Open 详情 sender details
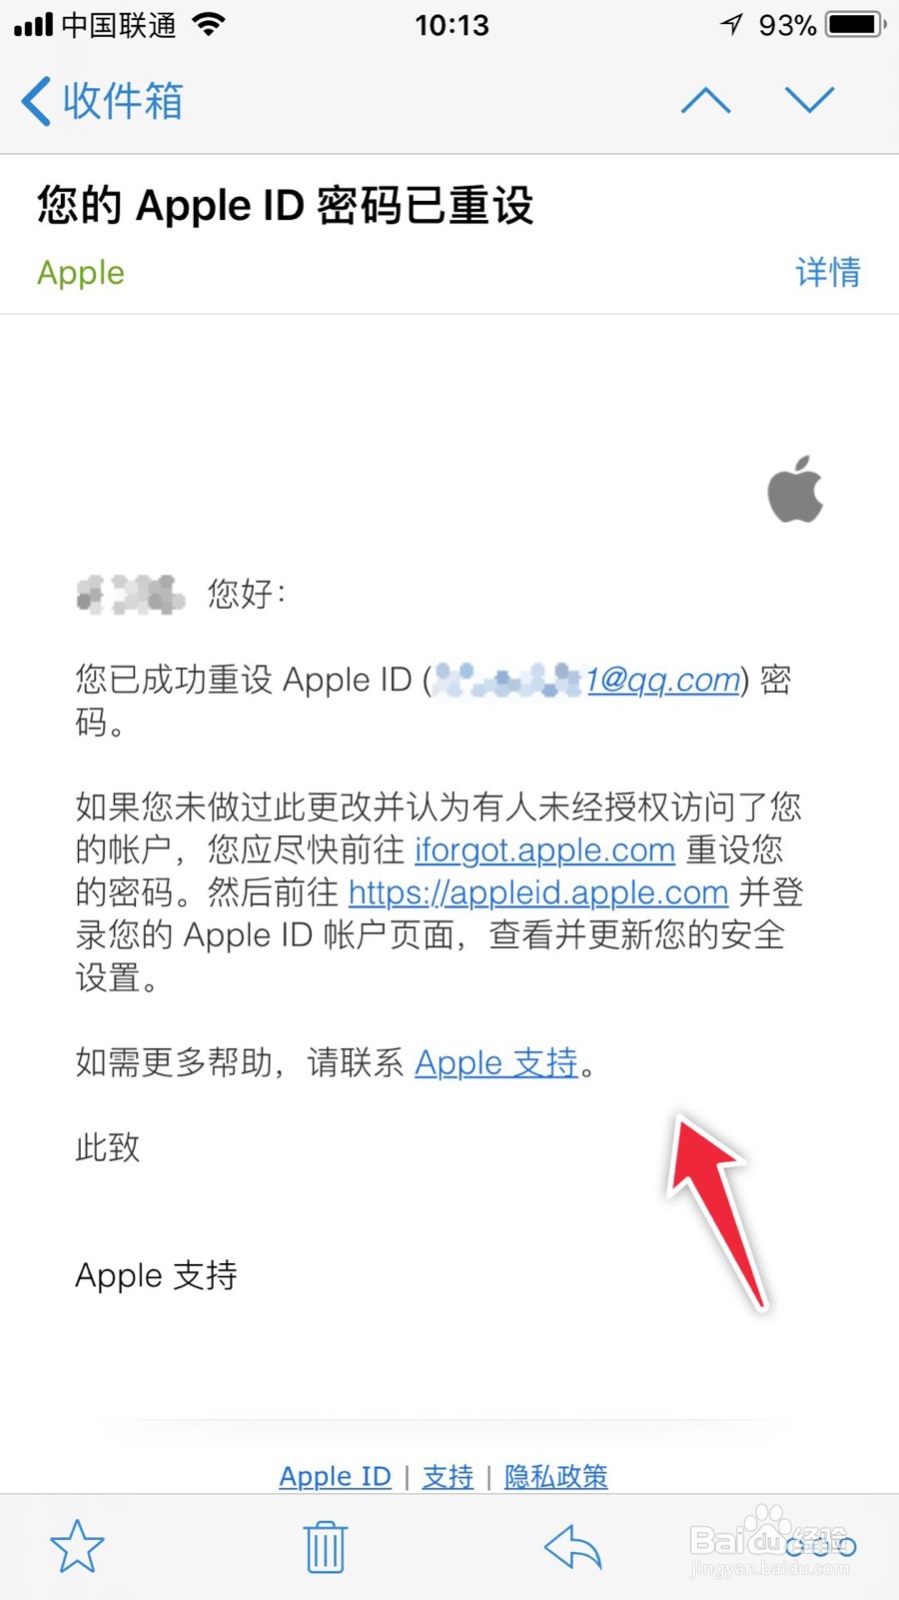The width and height of the screenshot is (899, 1600). coord(828,272)
